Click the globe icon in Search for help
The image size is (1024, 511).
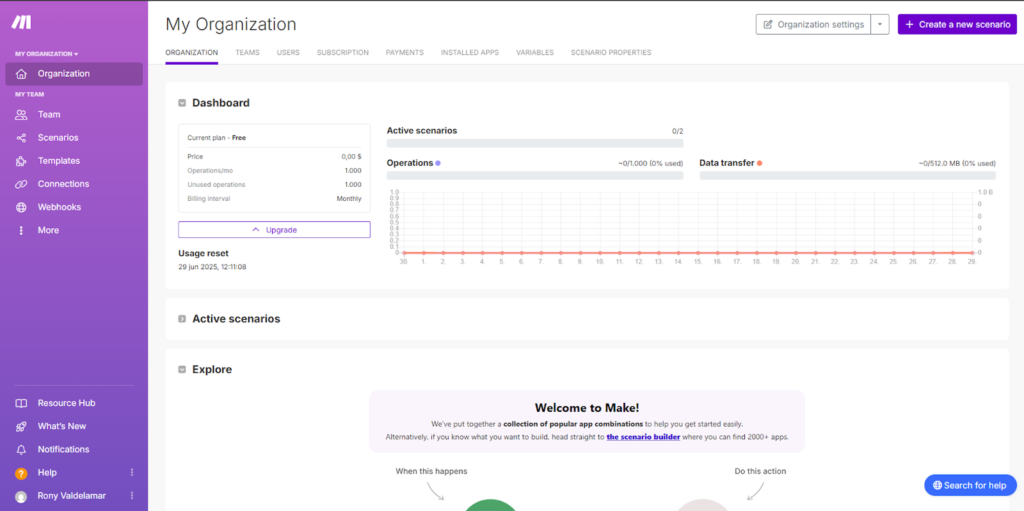click(937, 486)
